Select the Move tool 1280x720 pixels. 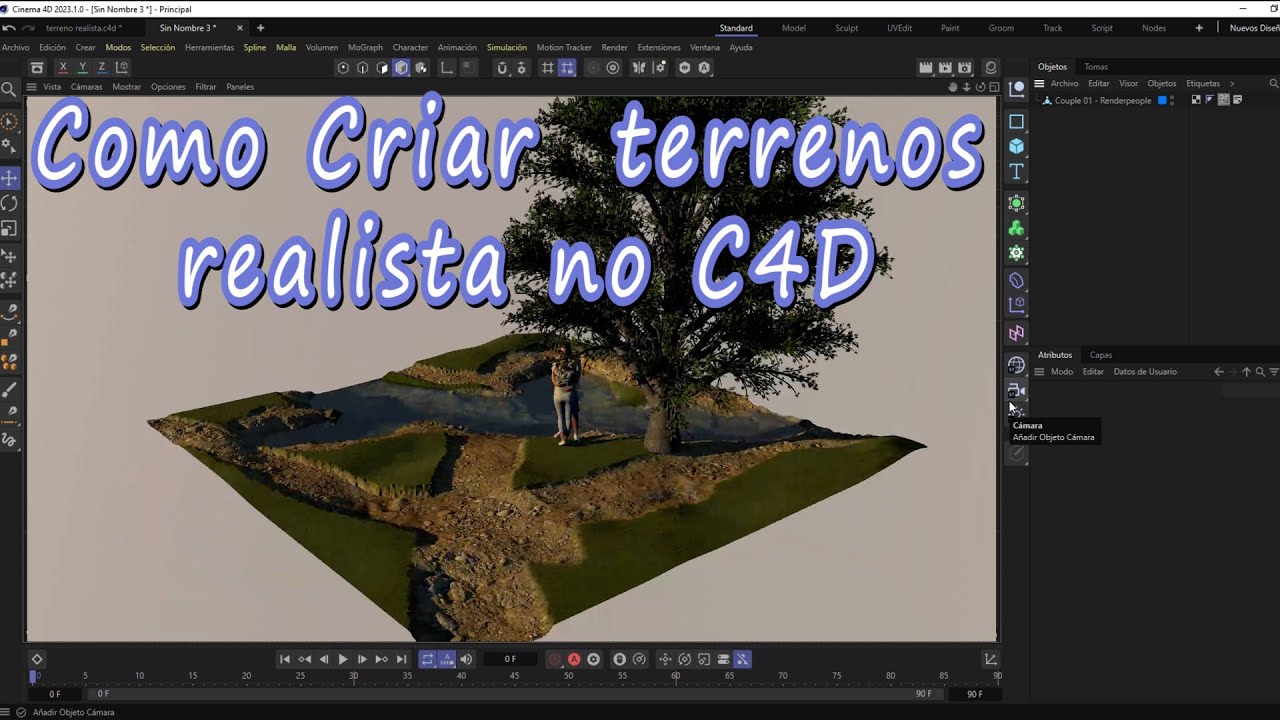tap(9, 178)
